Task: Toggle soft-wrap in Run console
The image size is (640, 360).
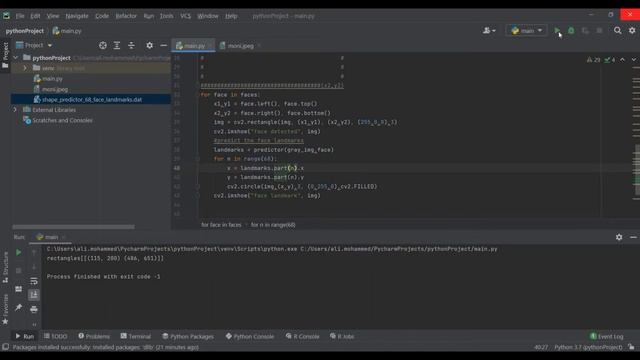Action: [34, 281]
